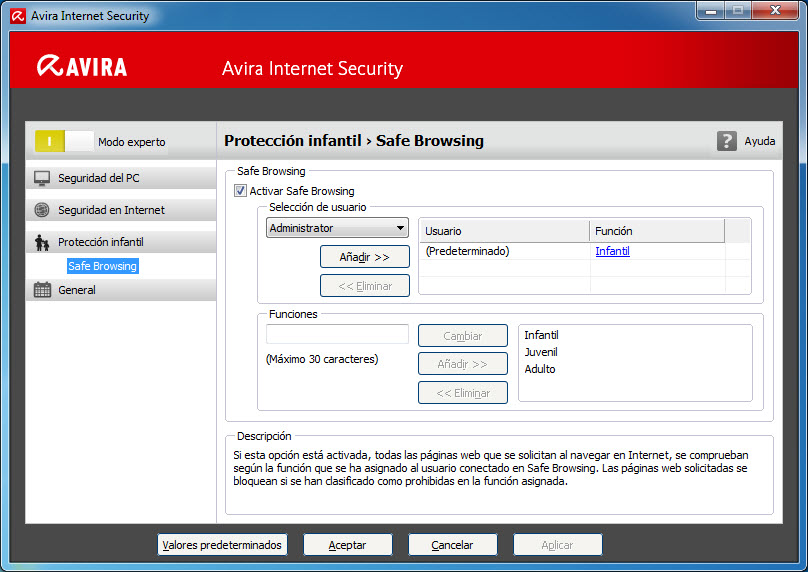Click the parent-child icon beside Protección infantil
This screenshot has height=572, width=808.
42,242
